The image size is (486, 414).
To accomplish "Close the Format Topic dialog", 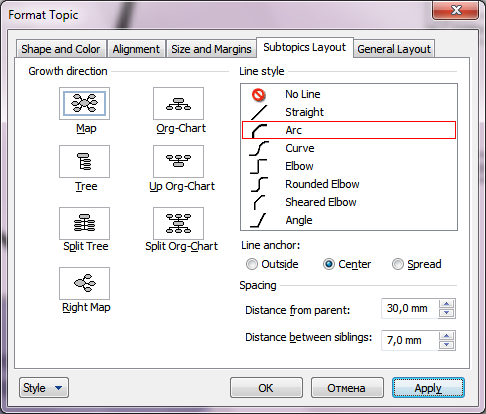I will [456, 10].
